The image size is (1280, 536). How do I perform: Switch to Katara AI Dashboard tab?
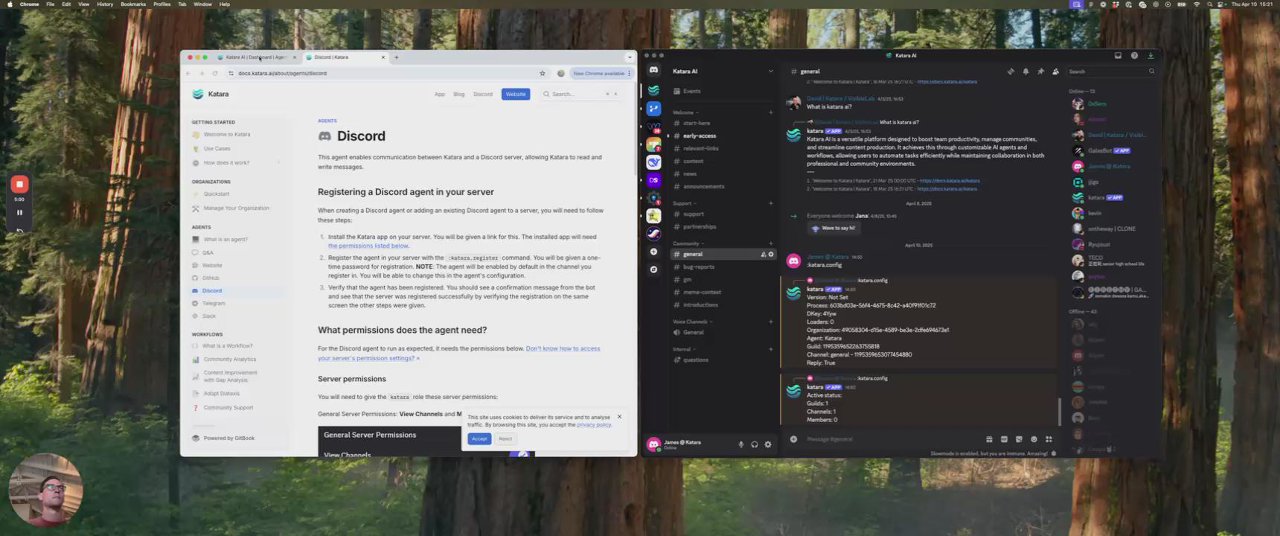[255, 57]
